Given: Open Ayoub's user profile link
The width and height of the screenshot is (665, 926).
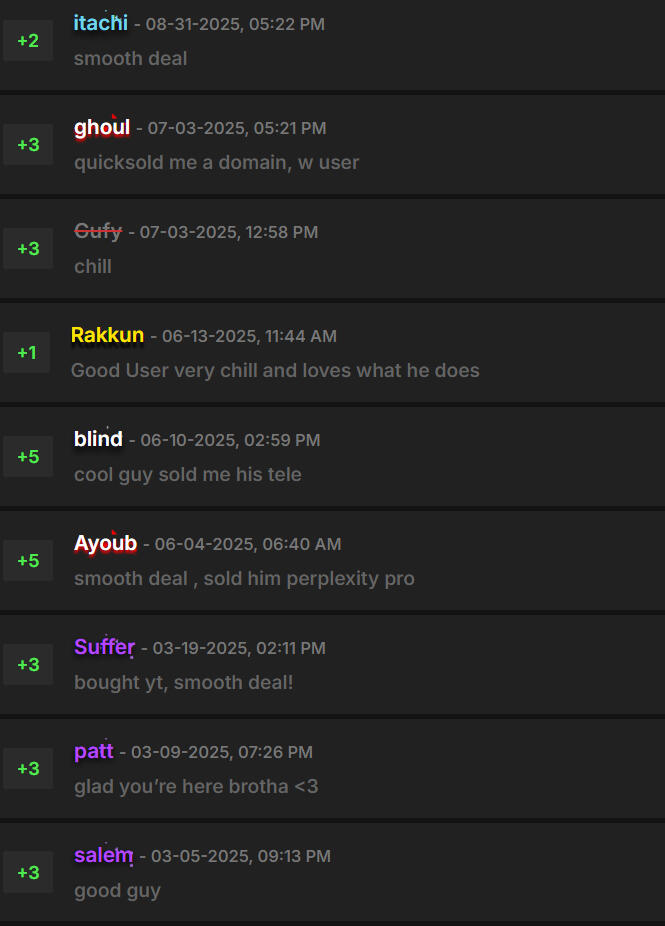Looking at the screenshot, I should (105, 544).
